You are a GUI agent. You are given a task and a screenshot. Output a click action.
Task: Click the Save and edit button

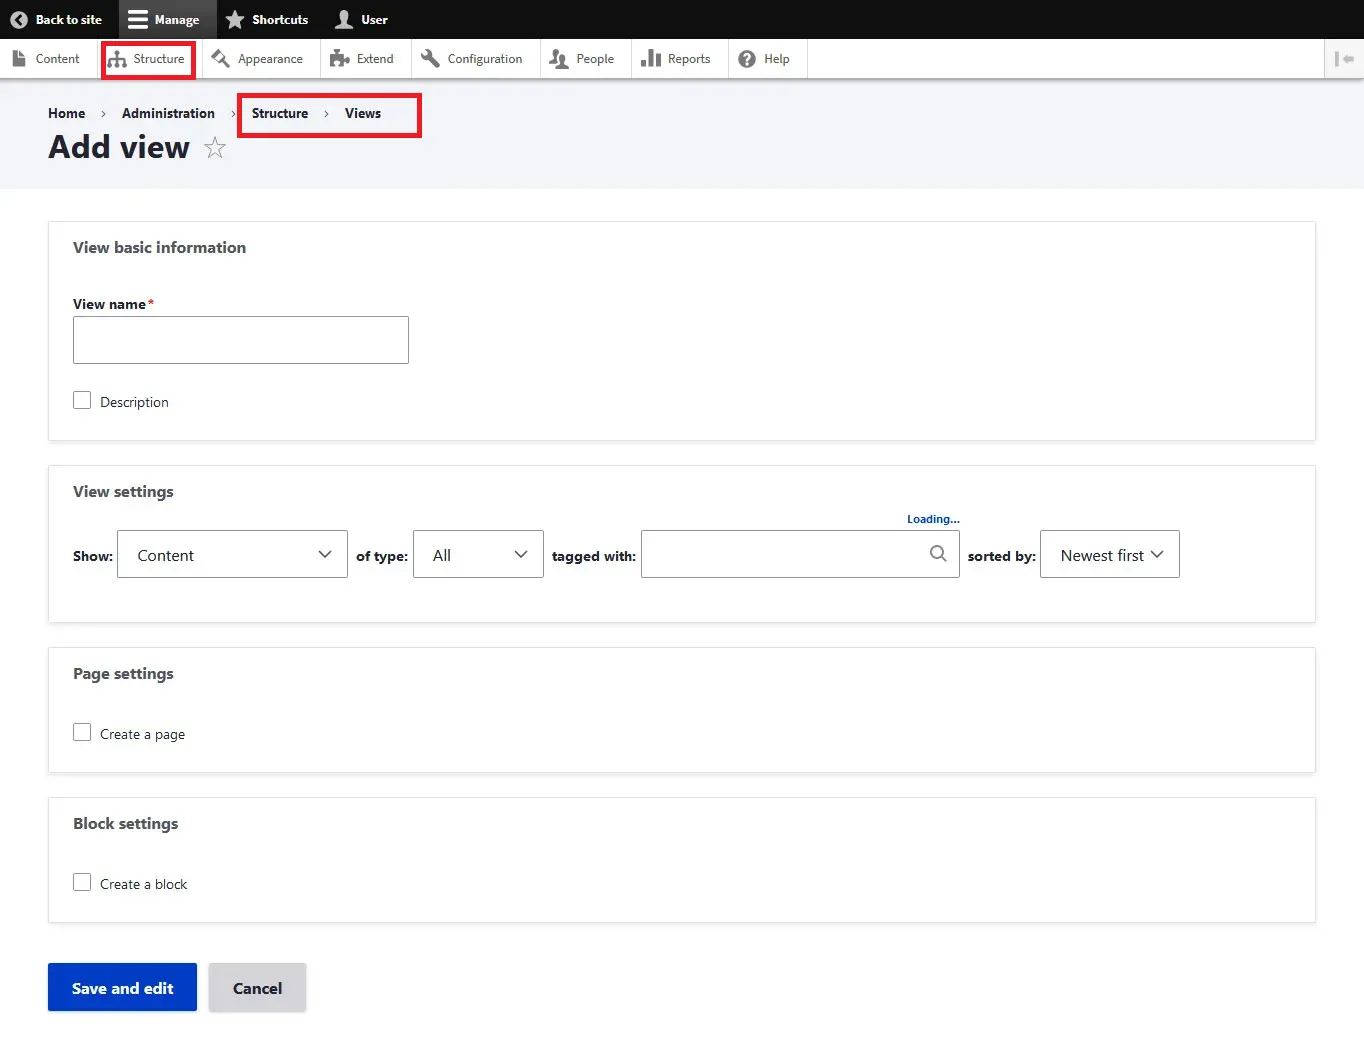tap(122, 987)
